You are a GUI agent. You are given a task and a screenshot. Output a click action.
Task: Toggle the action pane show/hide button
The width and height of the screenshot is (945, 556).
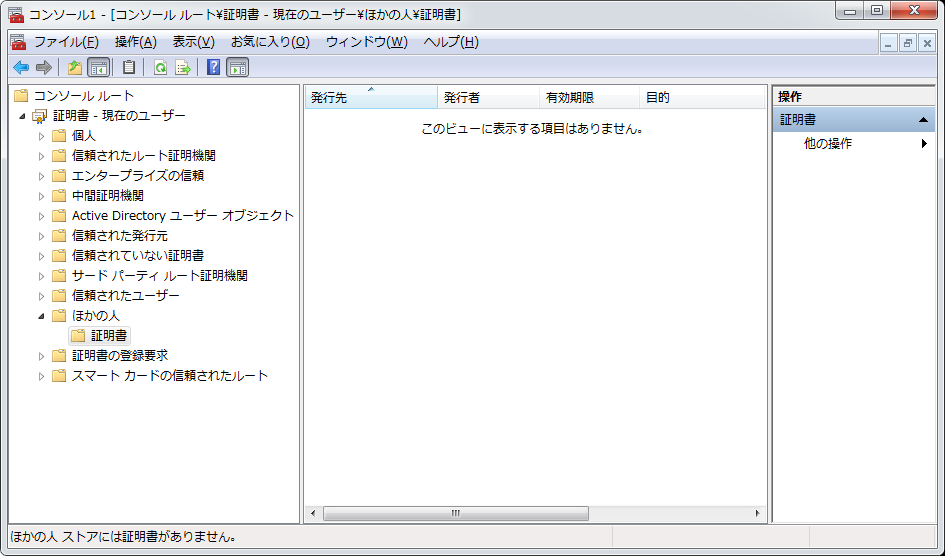click(x=237, y=68)
